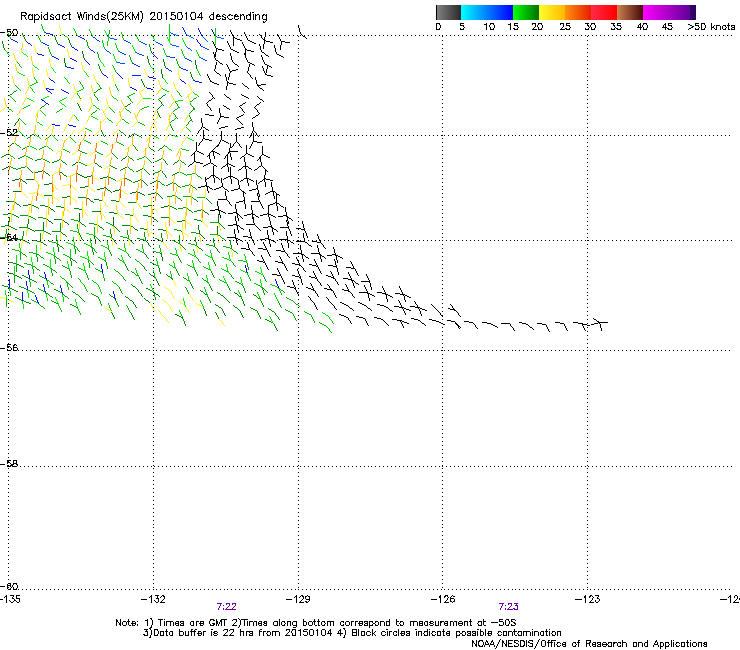Image resolution: width=740 pixels, height=650 pixels.
Task: Click the brown 35-40 knots legend segment
Action: click(630, 12)
